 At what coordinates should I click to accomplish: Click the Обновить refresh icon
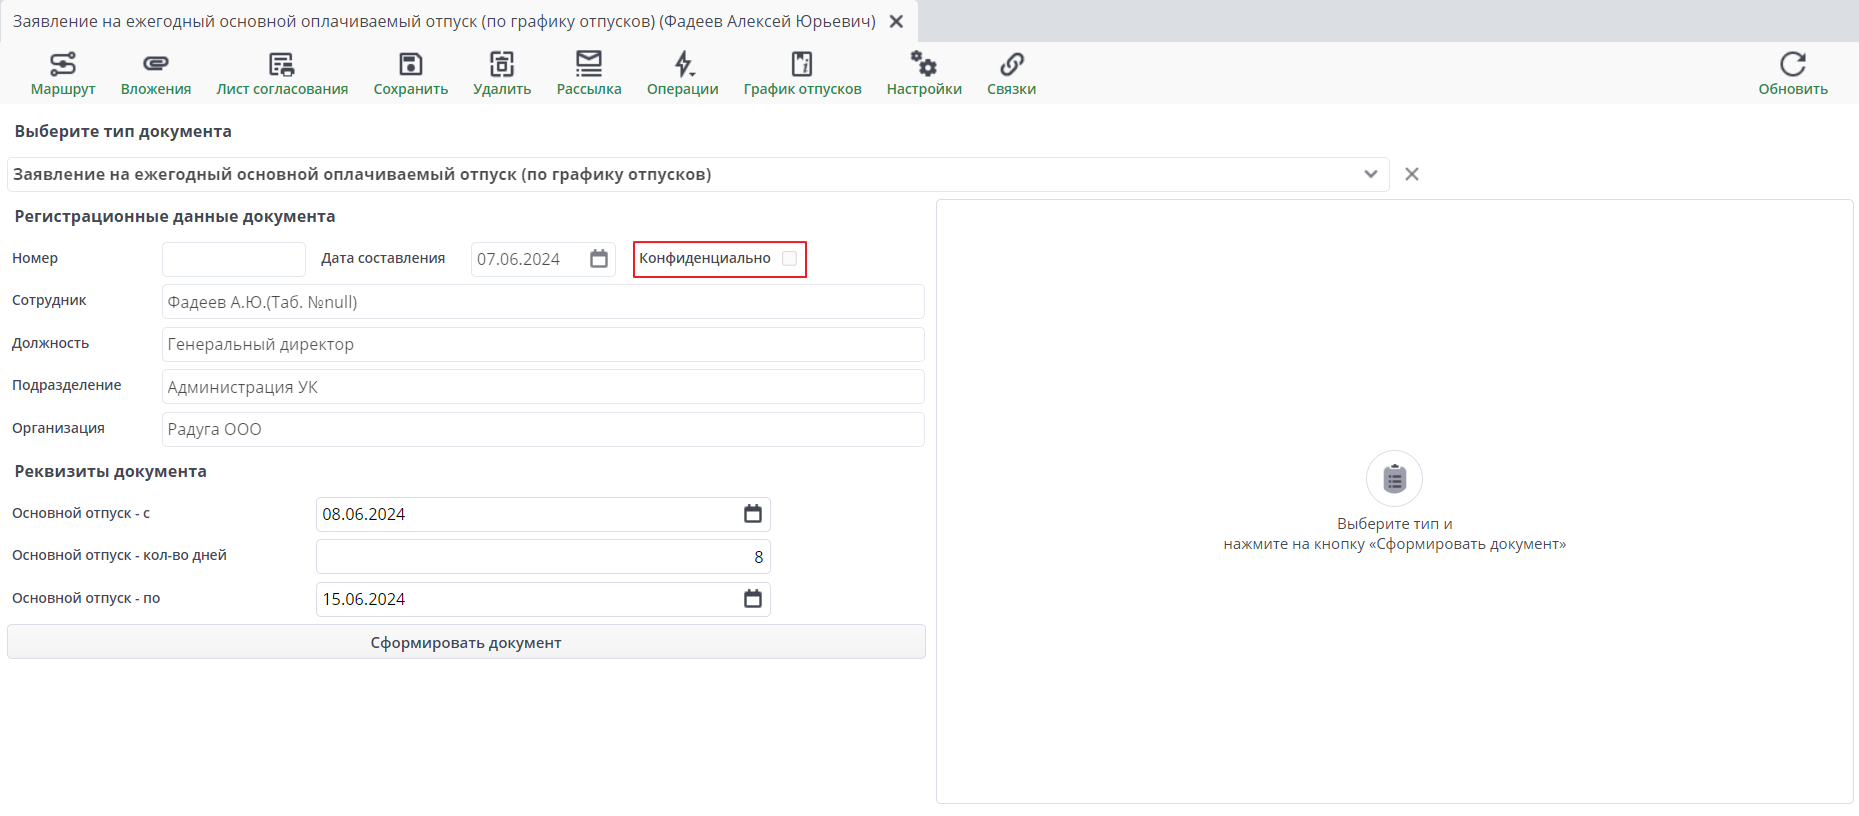(1793, 64)
